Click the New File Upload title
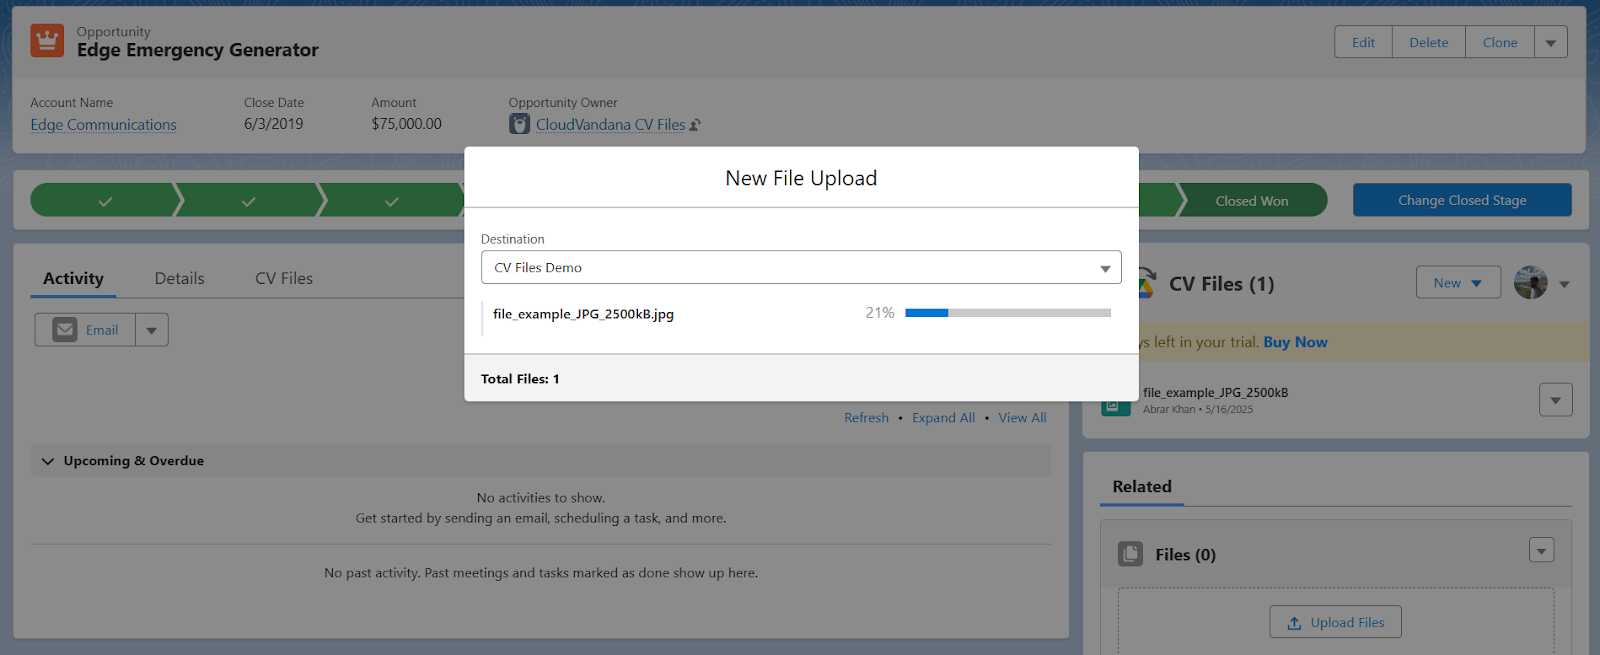 (801, 178)
